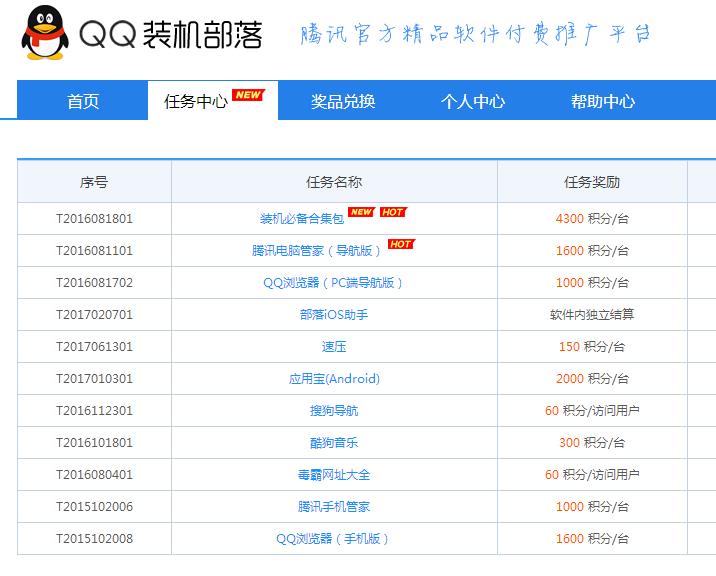Click the NEW badge on 任务中心 tab
The image size is (716, 576).
[x=248, y=95]
